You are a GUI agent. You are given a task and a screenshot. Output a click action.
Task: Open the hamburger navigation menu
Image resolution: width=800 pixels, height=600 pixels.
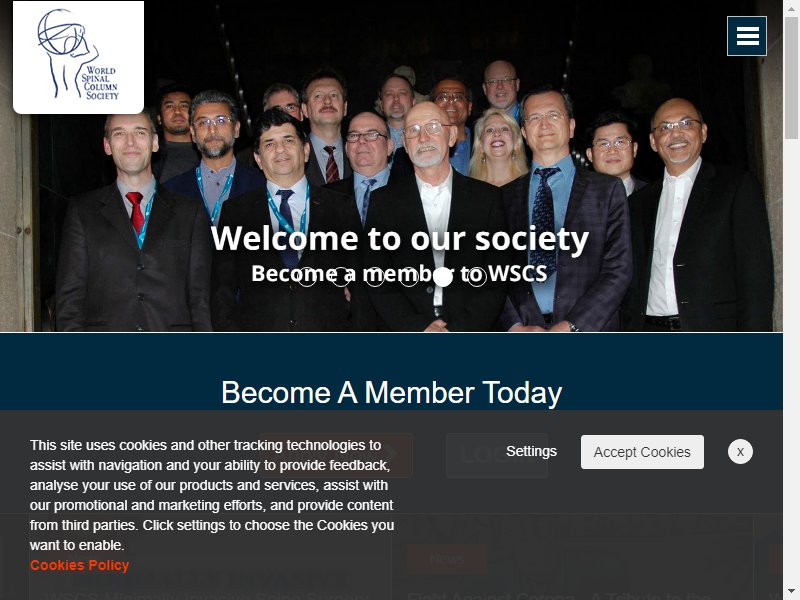(x=746, y=36)
